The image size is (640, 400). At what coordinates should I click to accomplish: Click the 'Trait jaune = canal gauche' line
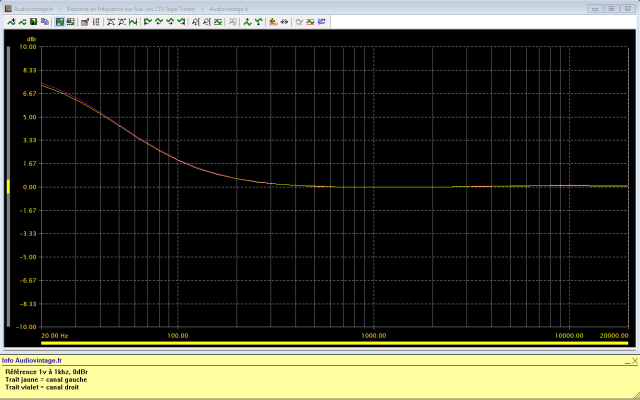click(46, 380)
